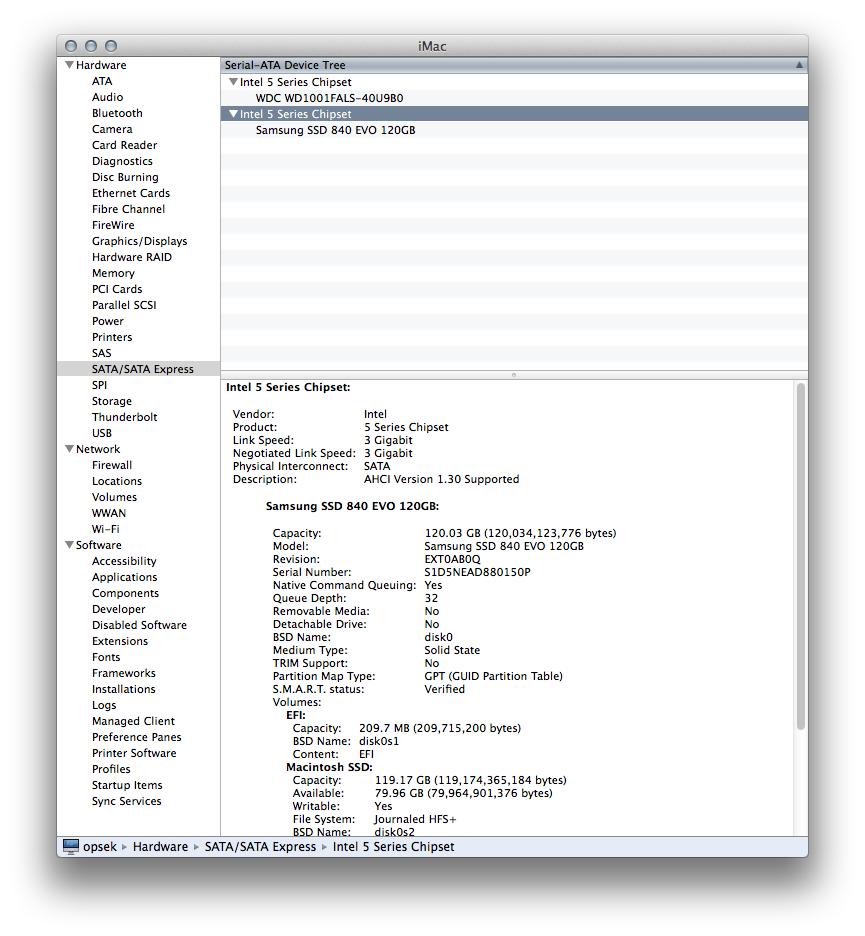Select Wi-Fi in the sidebar
Viewport: 865px width, 936px height.
pyautogui.click(x=106, y=529)
